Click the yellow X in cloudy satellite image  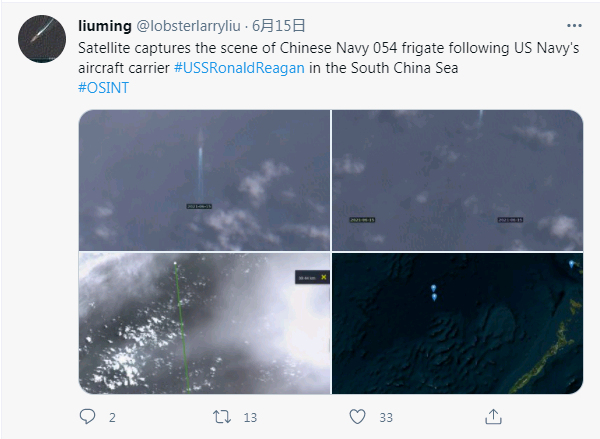click(x=323, y=277)
